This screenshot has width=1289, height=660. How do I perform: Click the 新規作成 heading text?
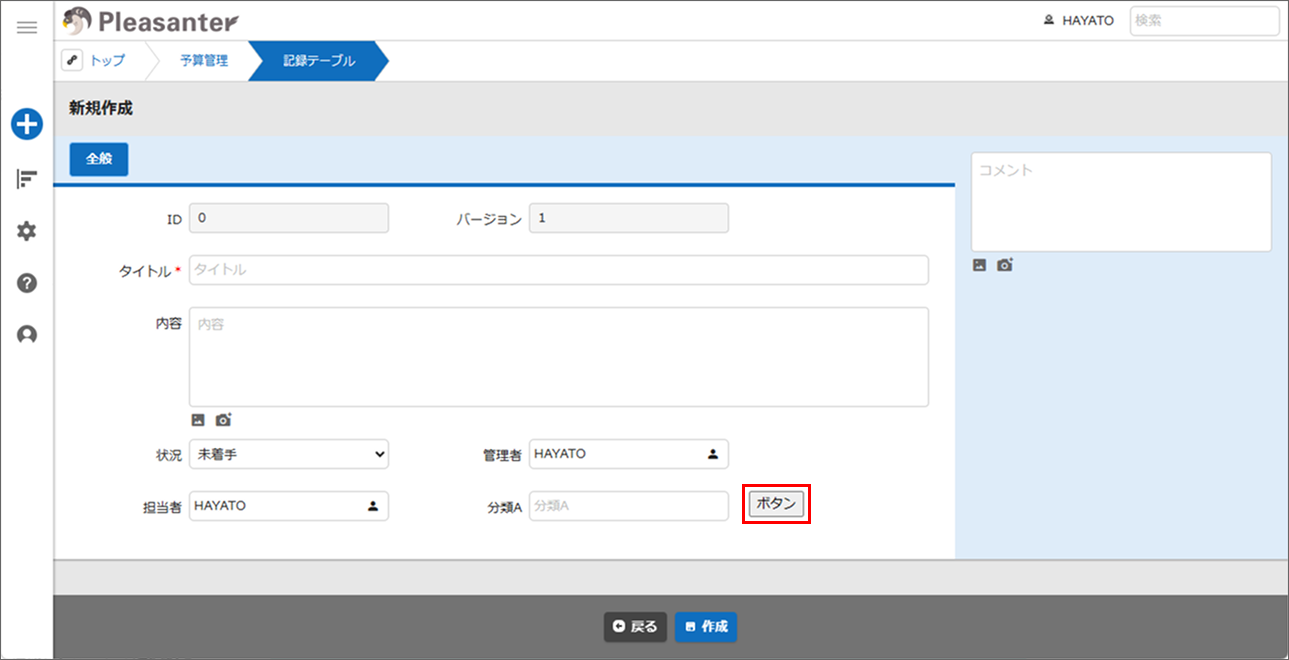(101, 108)
